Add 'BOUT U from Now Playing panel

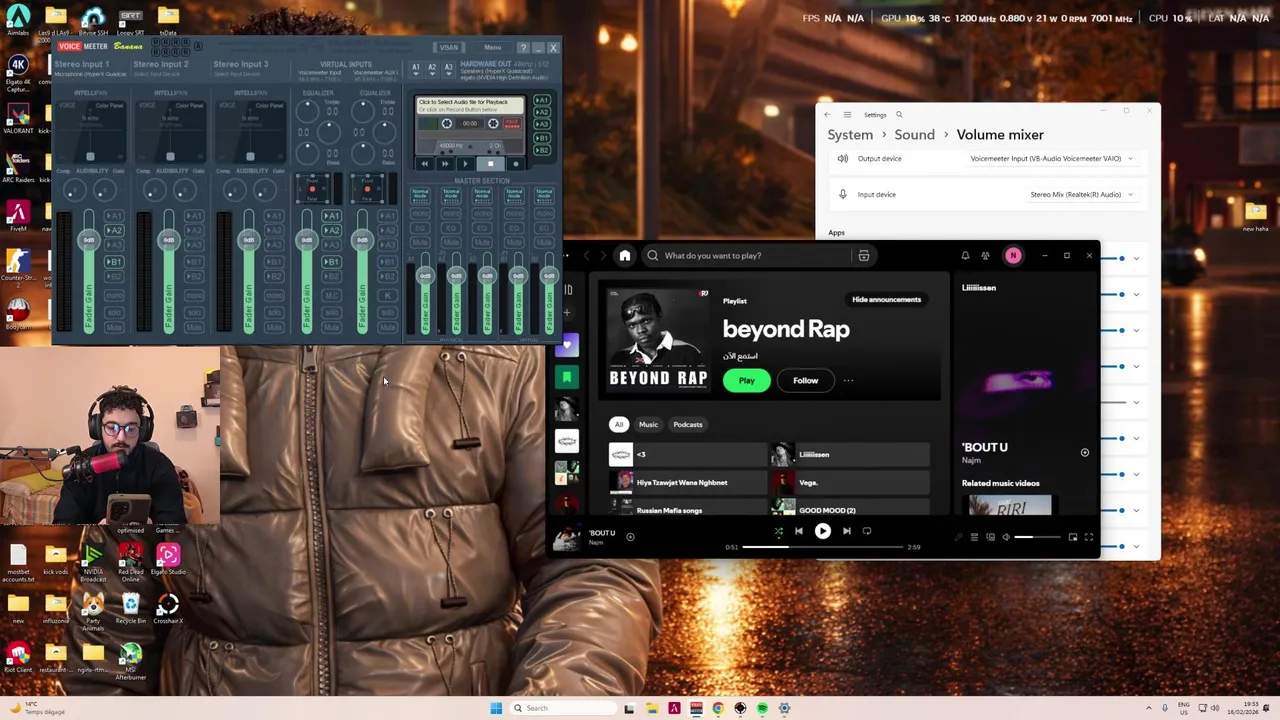1084,452
